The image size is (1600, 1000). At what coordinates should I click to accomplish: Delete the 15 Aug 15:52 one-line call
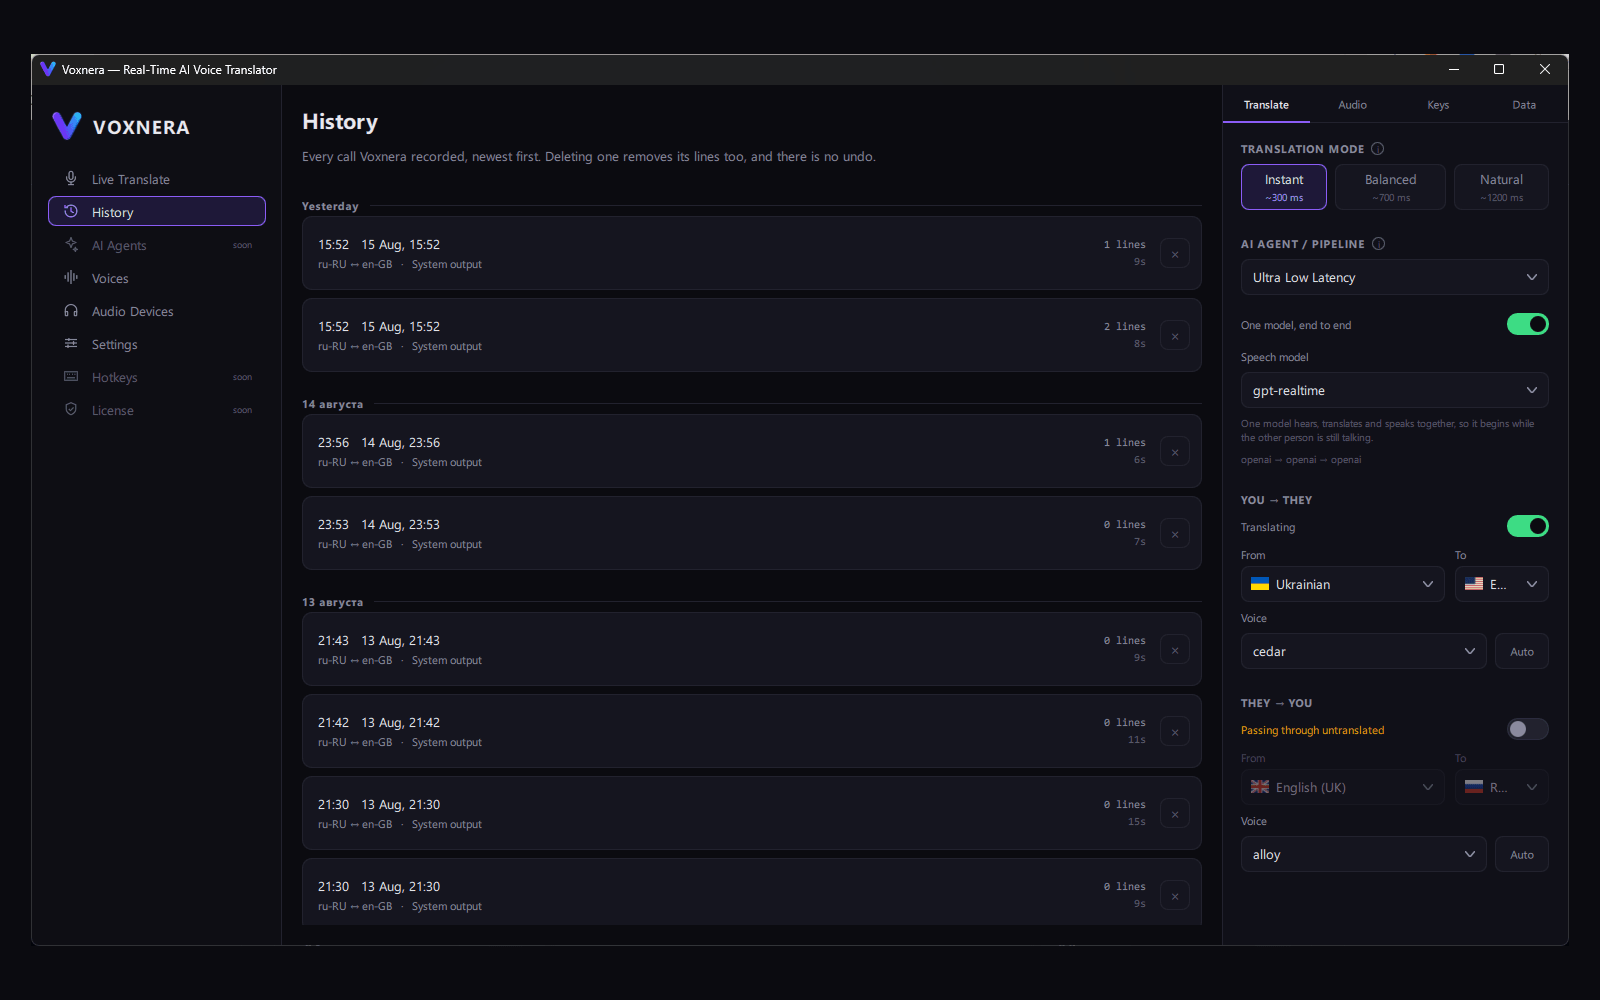(x=1175, y=254)
